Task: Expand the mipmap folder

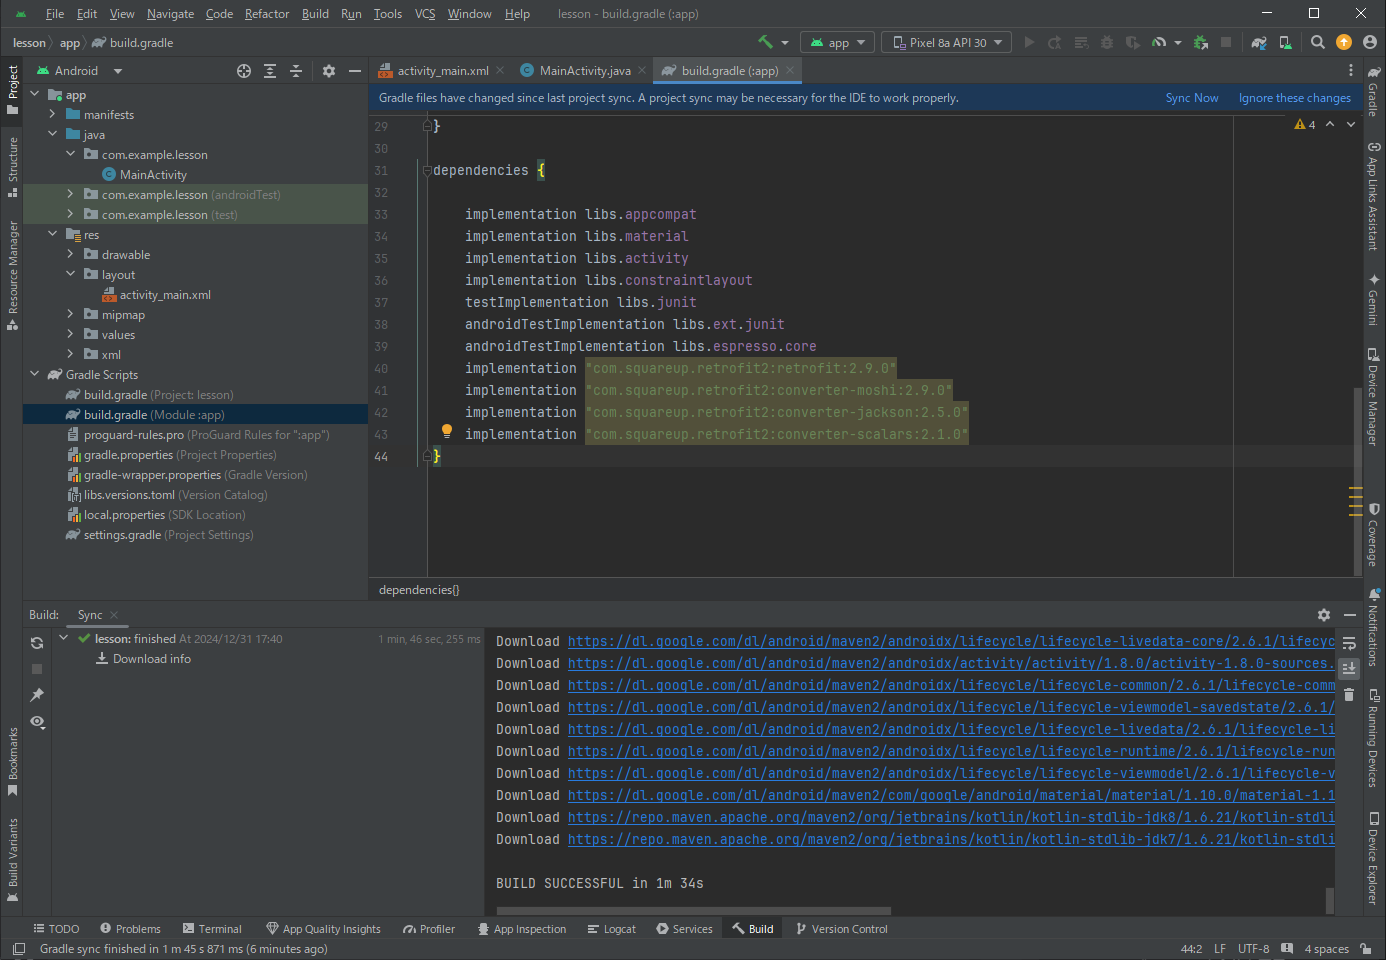Action: point(70,314)
